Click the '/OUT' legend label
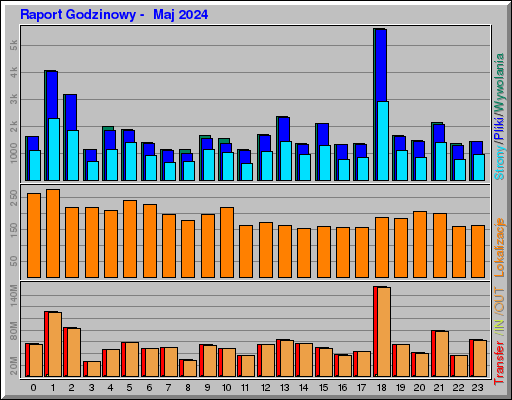This screenshot has height=400, width=512. (x=499, y=301)
